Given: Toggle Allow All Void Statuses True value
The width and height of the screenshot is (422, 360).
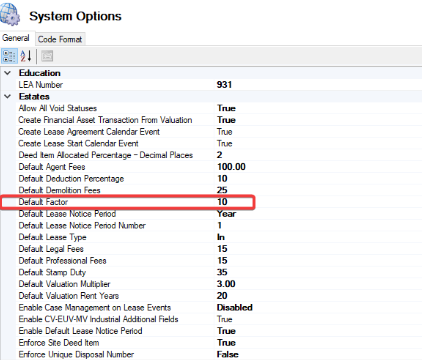Looking at the screenshot, I should 226,108.
